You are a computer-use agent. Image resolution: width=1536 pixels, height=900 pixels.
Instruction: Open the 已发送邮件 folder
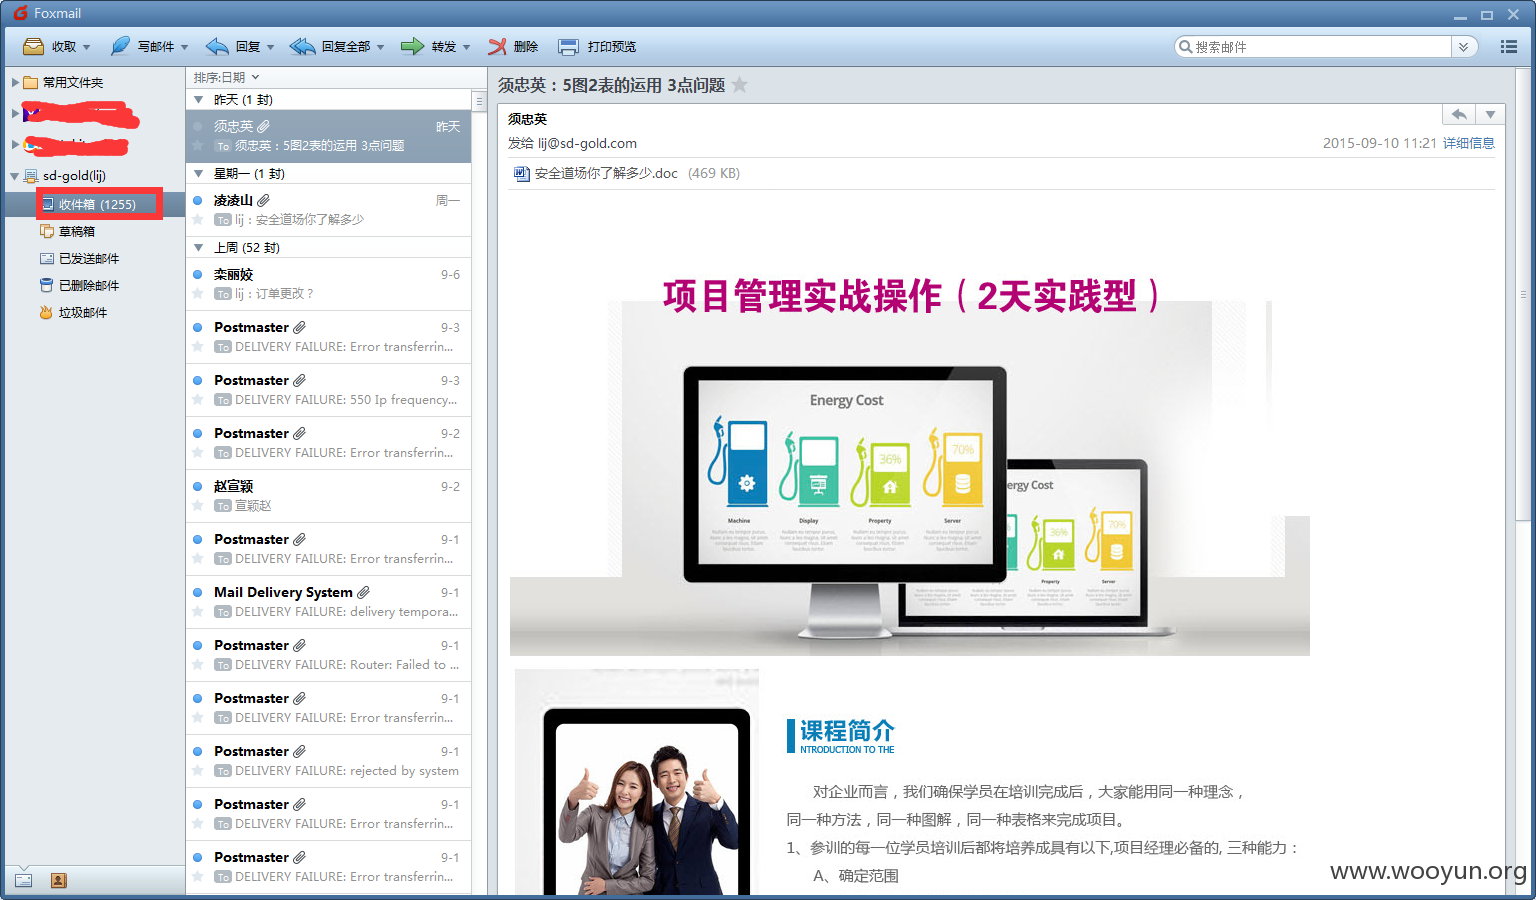80,258
